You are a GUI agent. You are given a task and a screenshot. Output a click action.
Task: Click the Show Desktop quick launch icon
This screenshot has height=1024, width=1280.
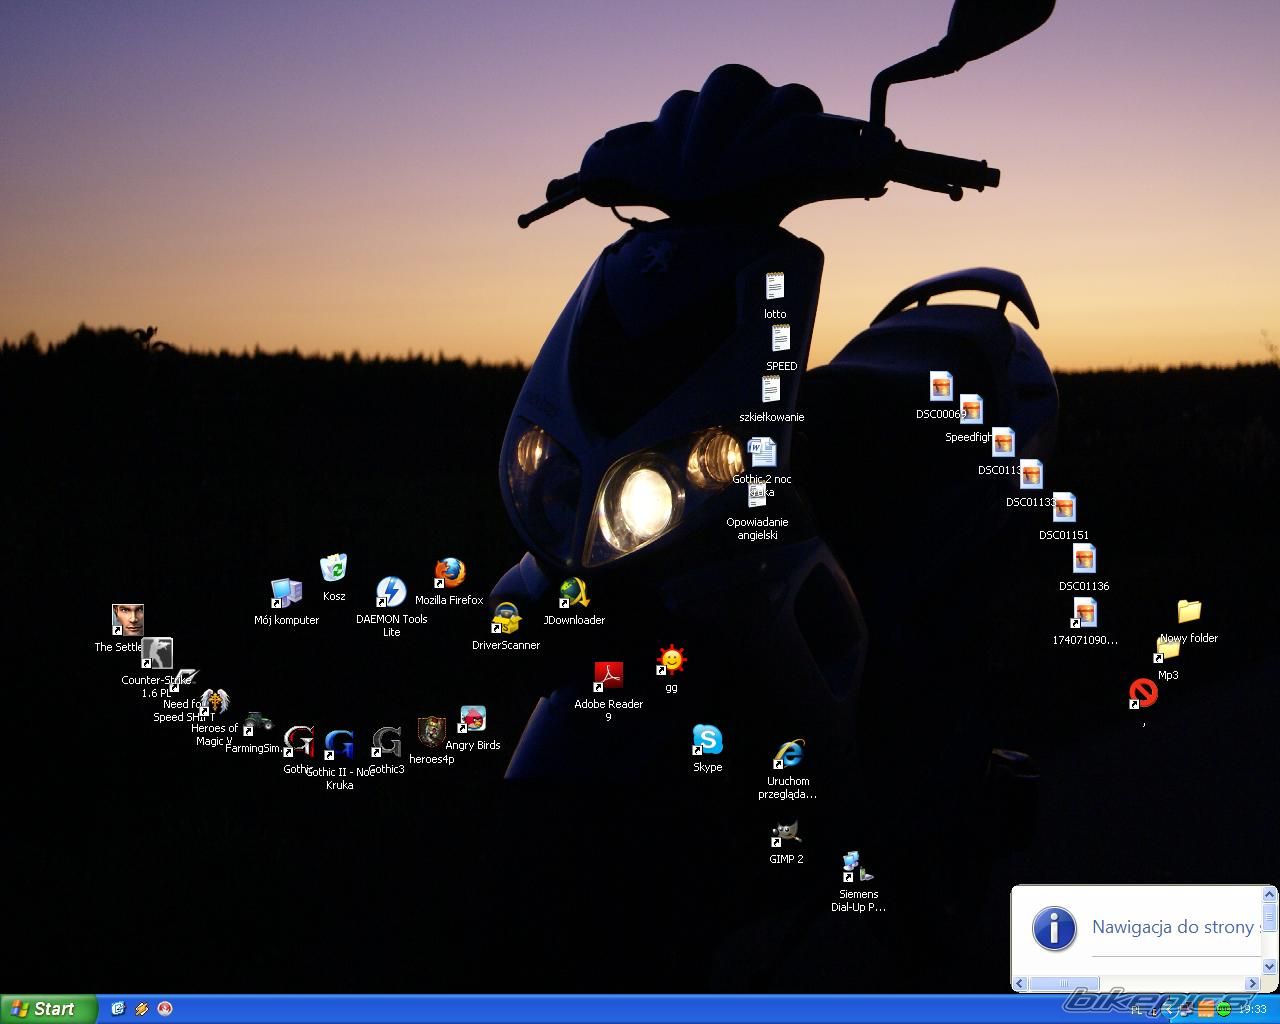[118, 1009]
